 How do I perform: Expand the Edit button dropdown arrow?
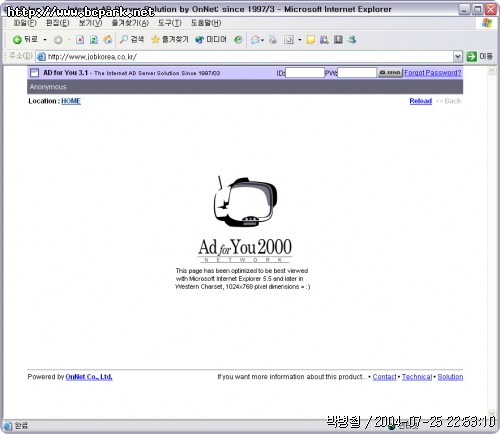click(x=300, y=40)
